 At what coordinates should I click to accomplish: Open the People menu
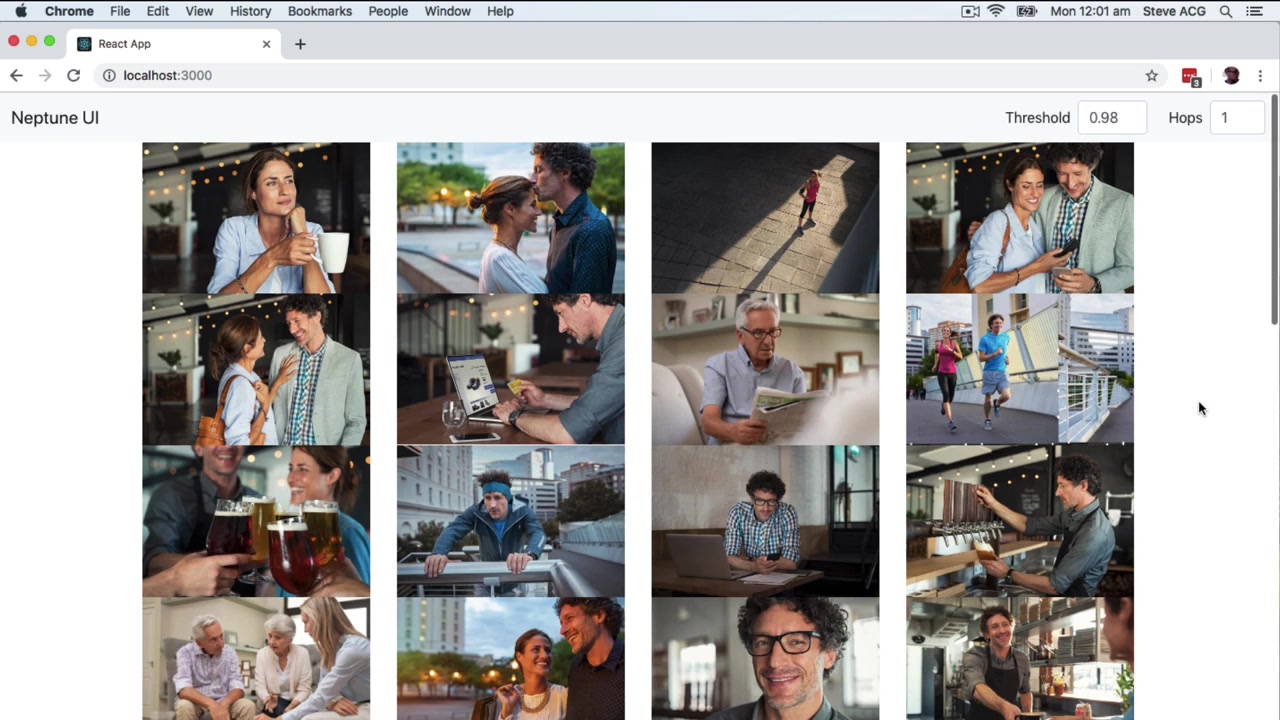coord(388,11)
